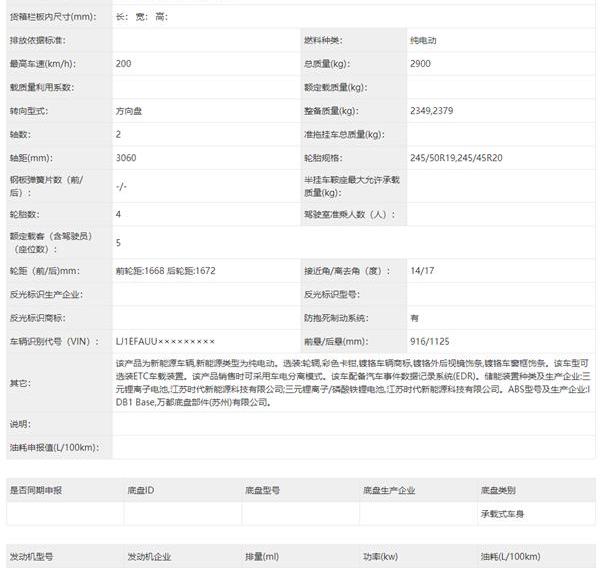Select the 排量(ml) column header
This screenshot has height=568, width=600.
coord(262,557)
